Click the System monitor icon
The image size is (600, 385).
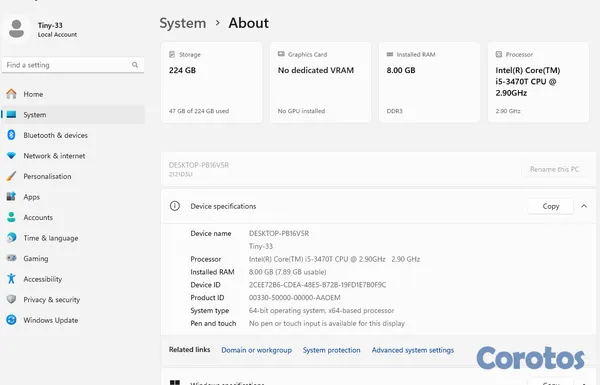point(11,114)
